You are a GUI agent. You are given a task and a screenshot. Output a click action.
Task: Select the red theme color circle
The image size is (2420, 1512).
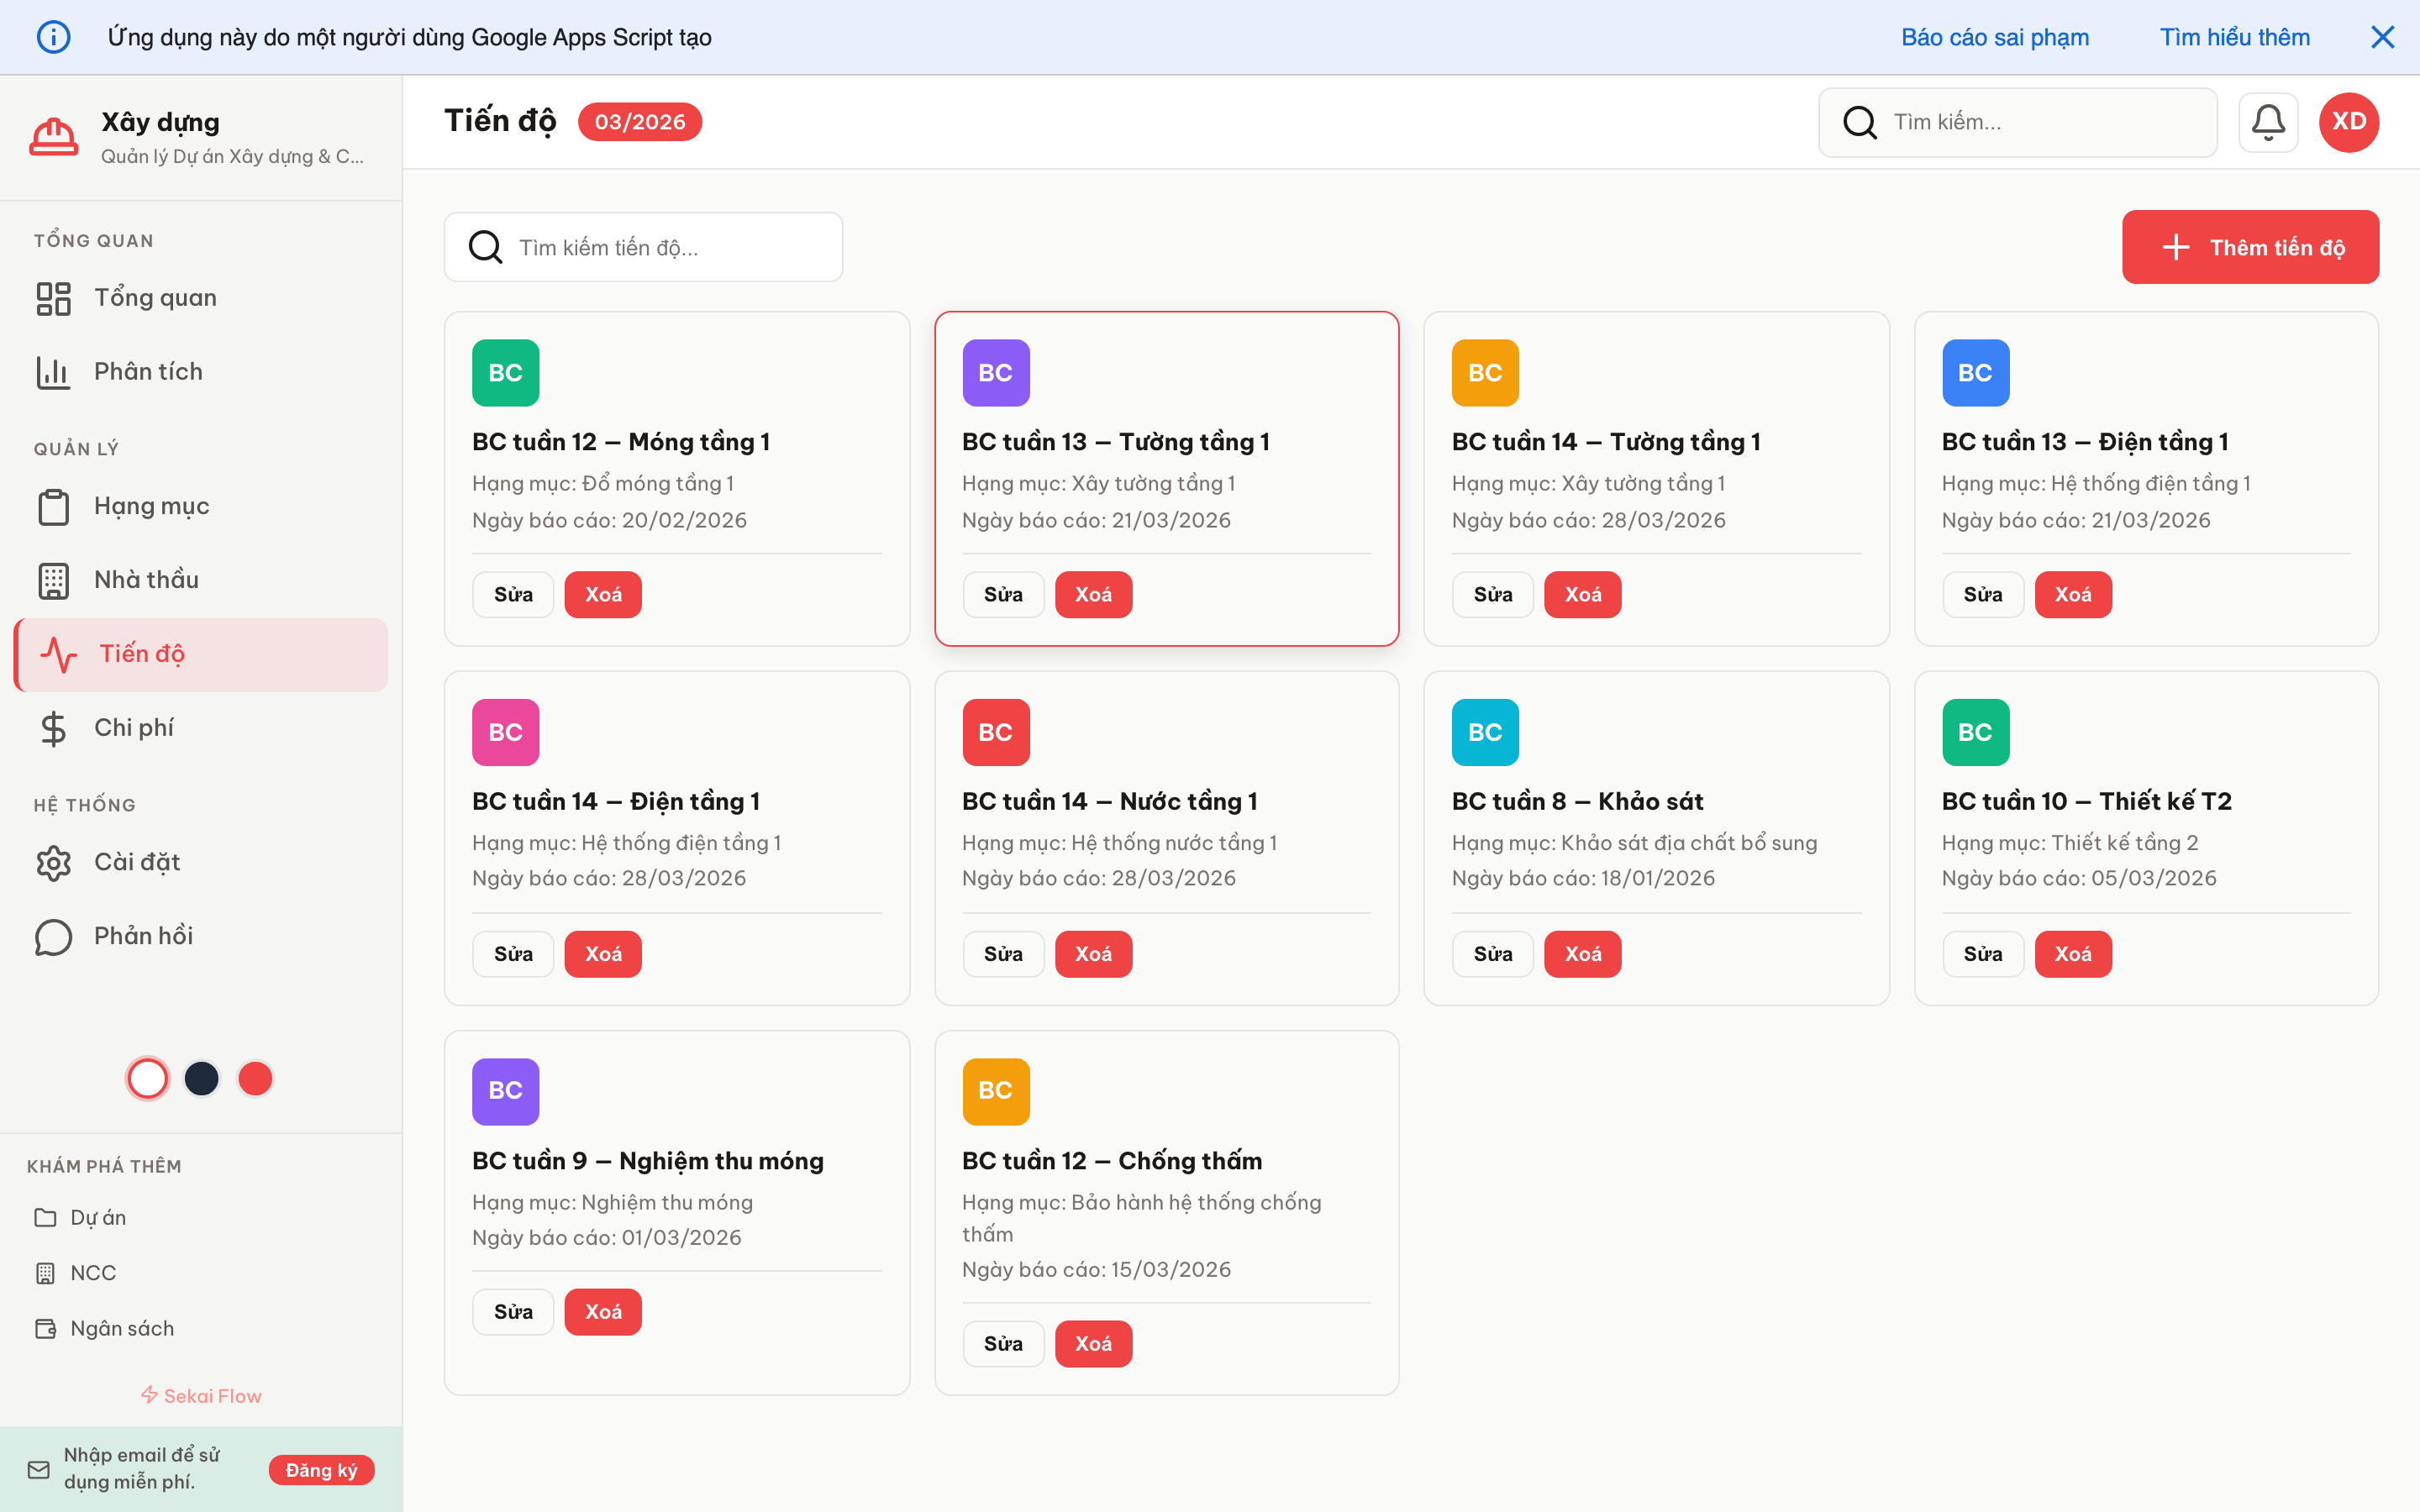(255, 1078)
